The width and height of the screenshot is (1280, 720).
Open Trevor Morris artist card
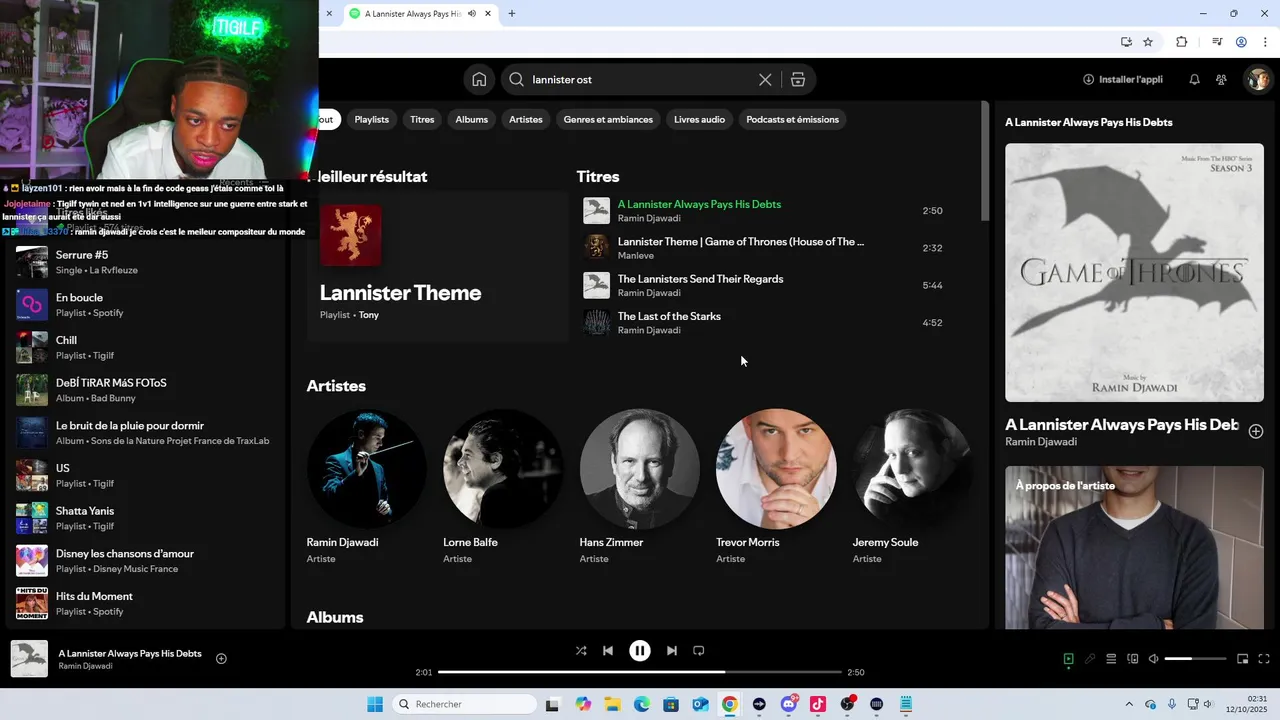coord(776,487)
